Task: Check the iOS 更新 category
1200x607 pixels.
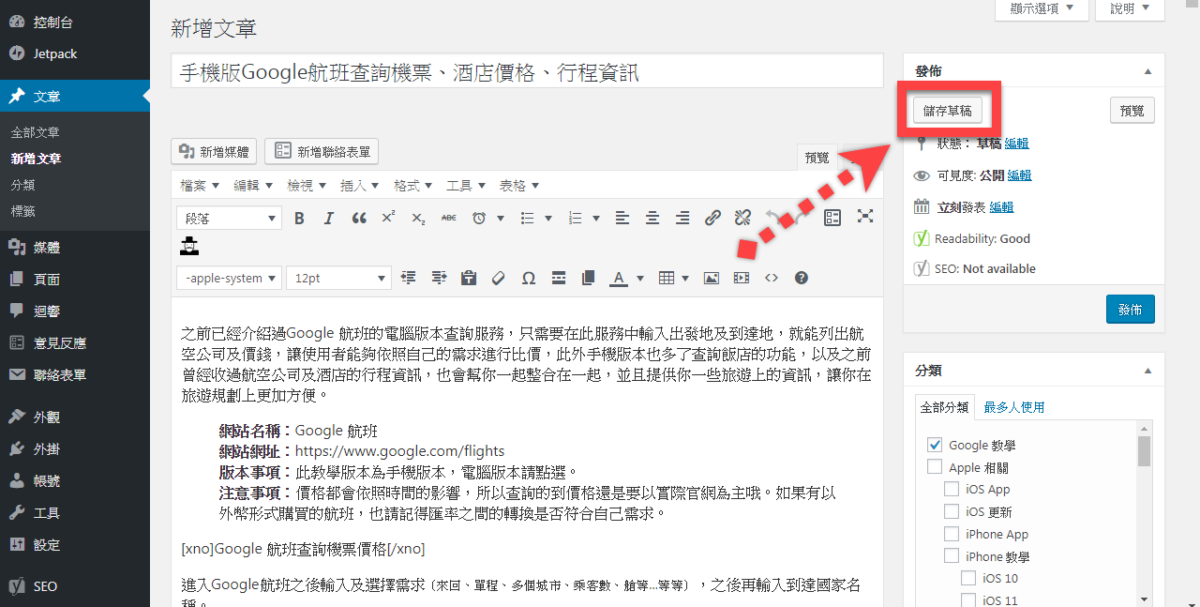Action: (x=952, y=511)
